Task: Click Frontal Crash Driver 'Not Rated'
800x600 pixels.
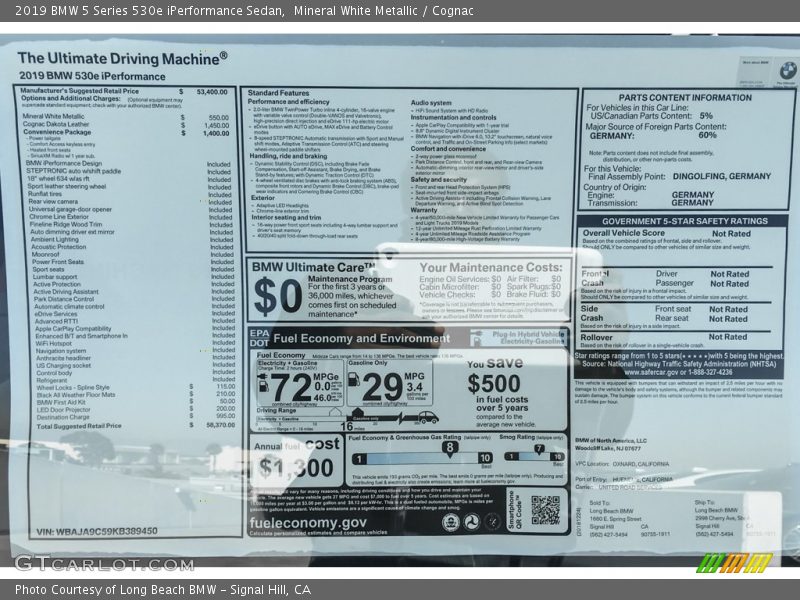Action: 730,274
